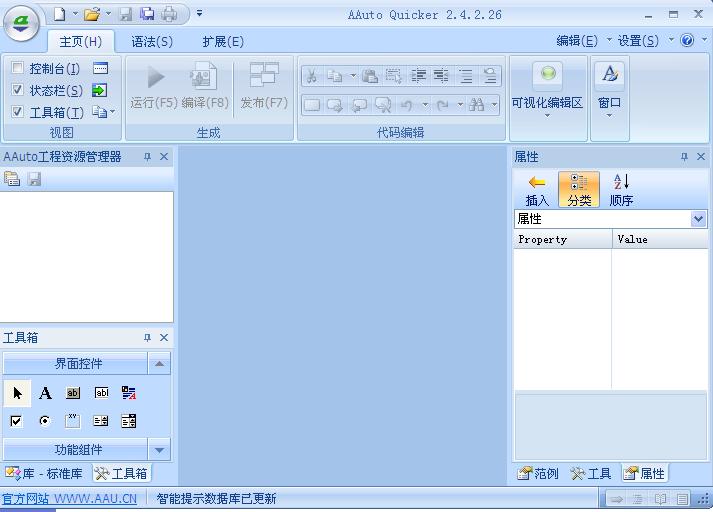Screen dimensions: 713x512
Task: Close the 工具箱 panel
Action: click(164, 337)
